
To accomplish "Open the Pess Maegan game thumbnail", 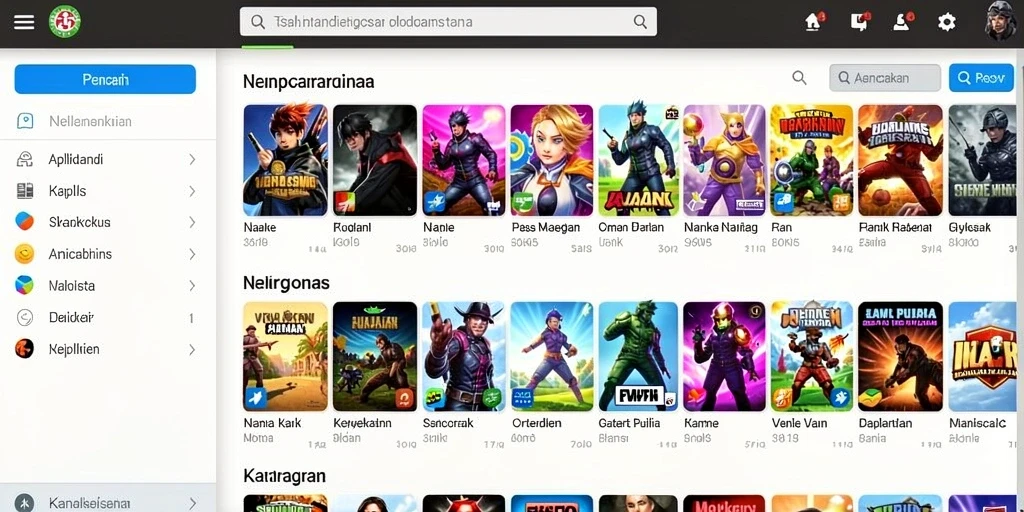I will point(552,160).
